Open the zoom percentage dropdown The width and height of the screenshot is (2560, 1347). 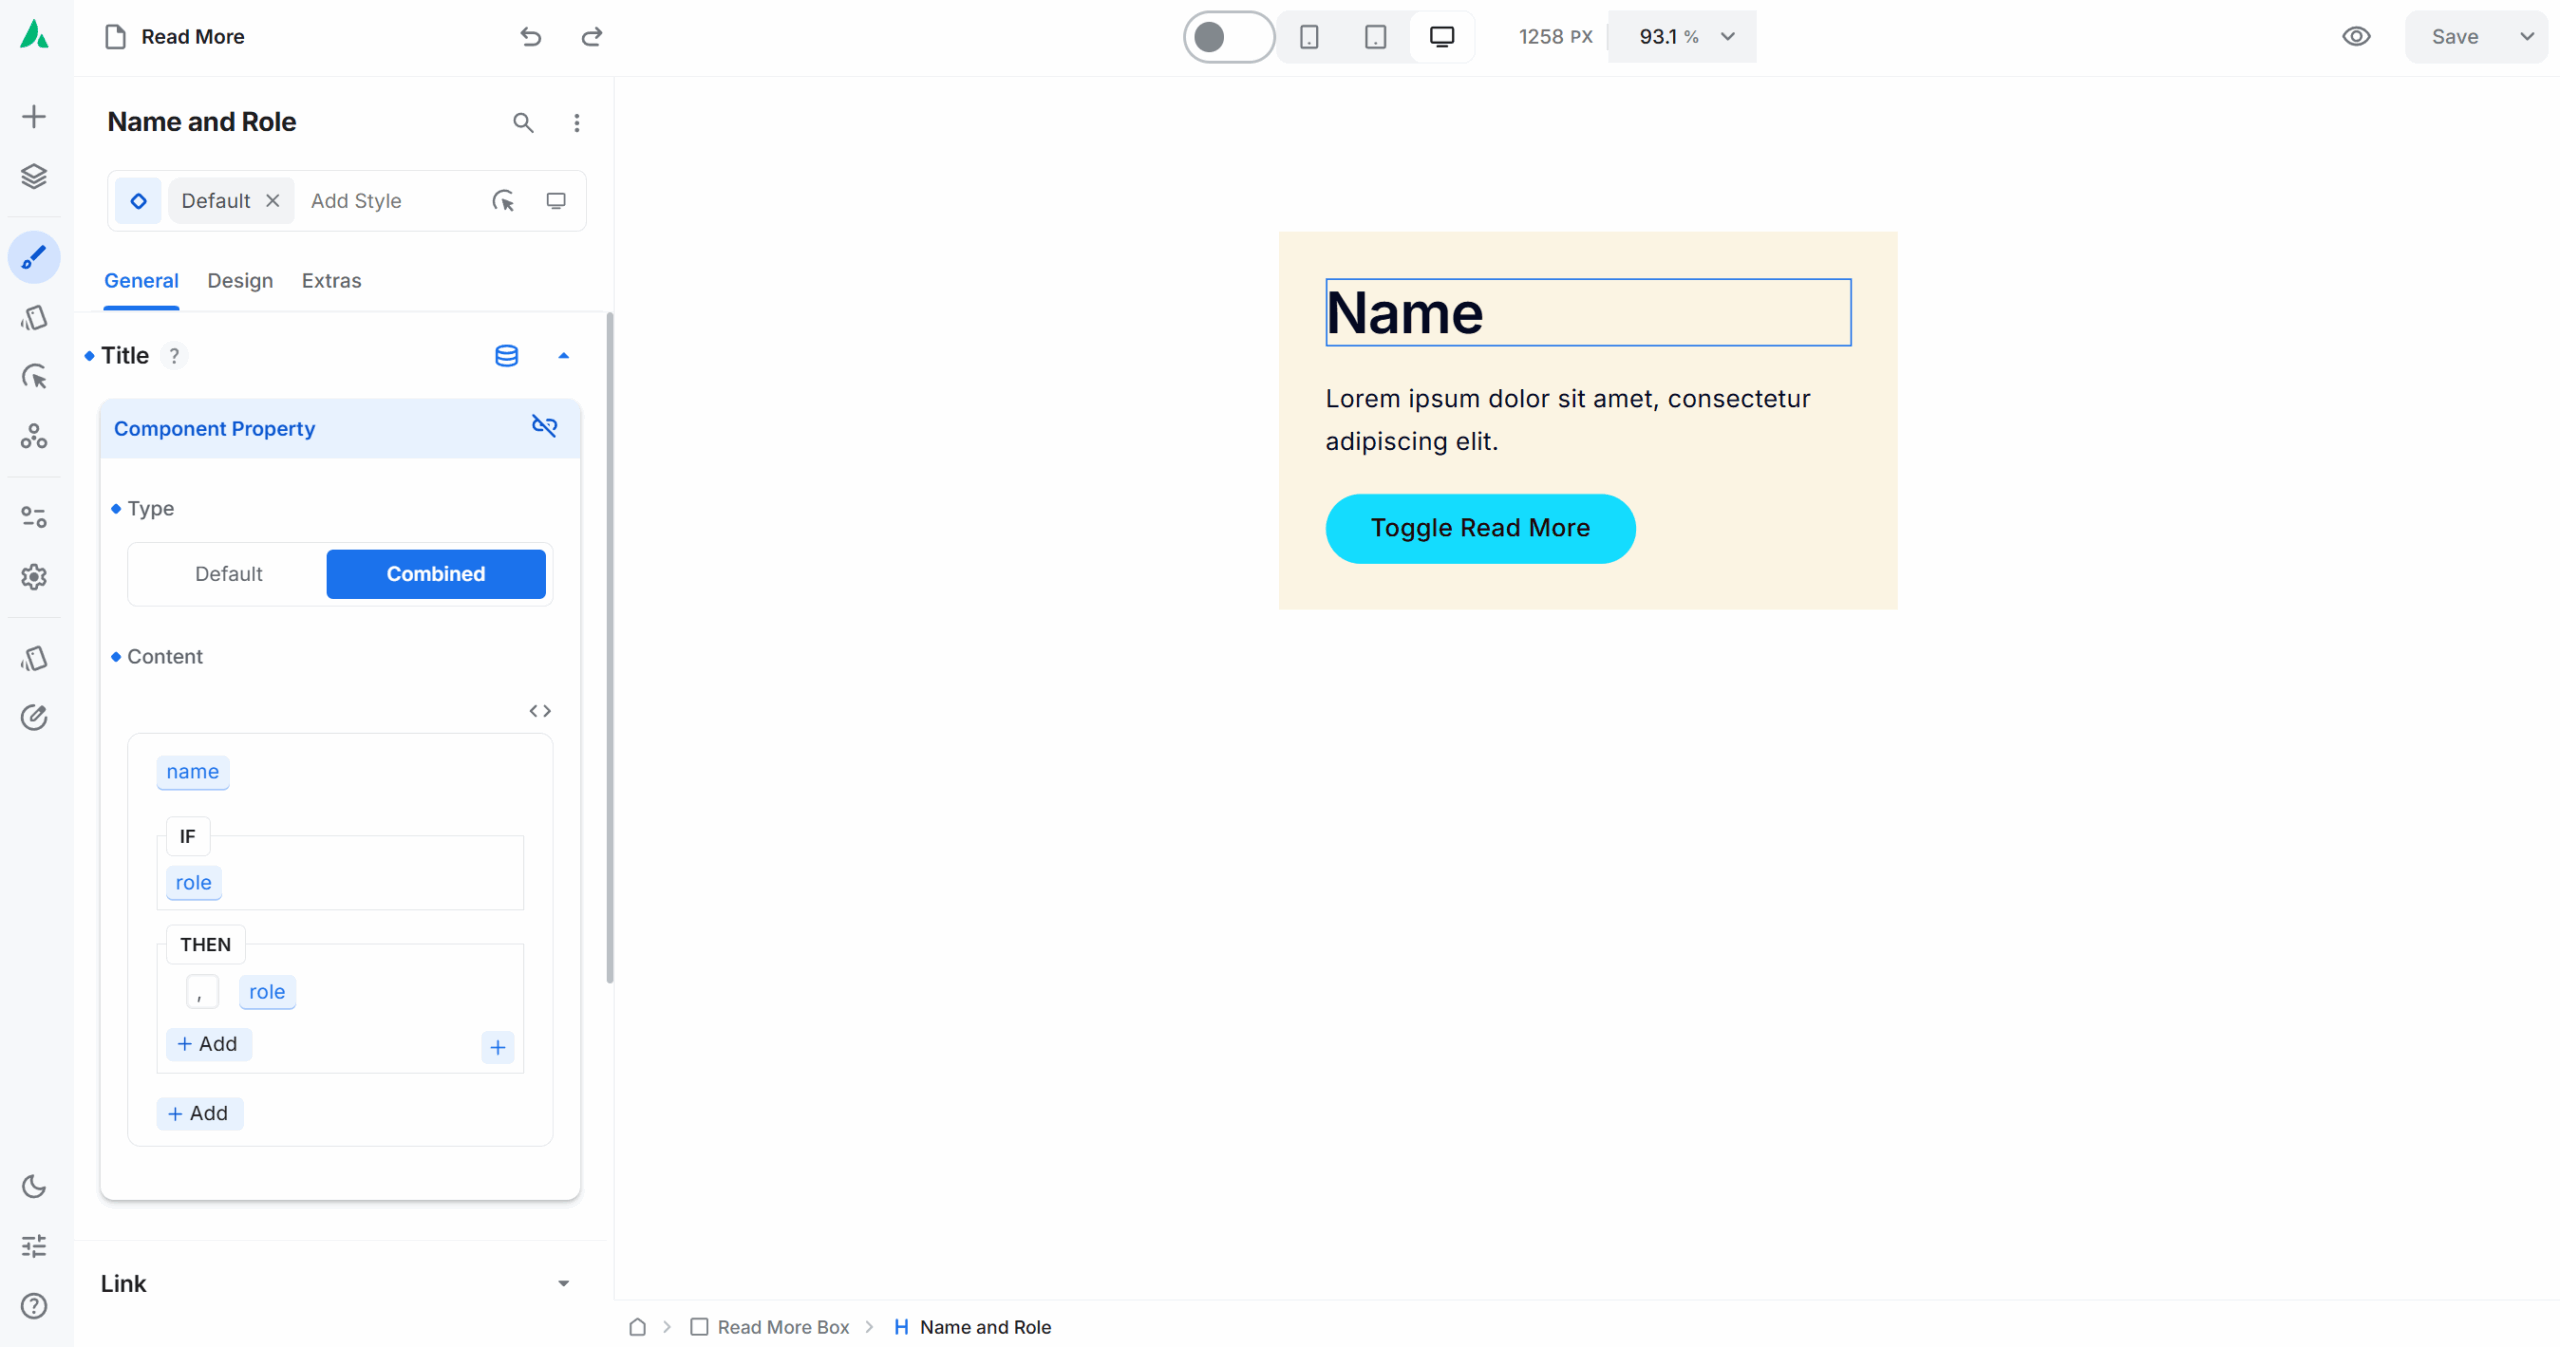click(x=1727, y=37)
